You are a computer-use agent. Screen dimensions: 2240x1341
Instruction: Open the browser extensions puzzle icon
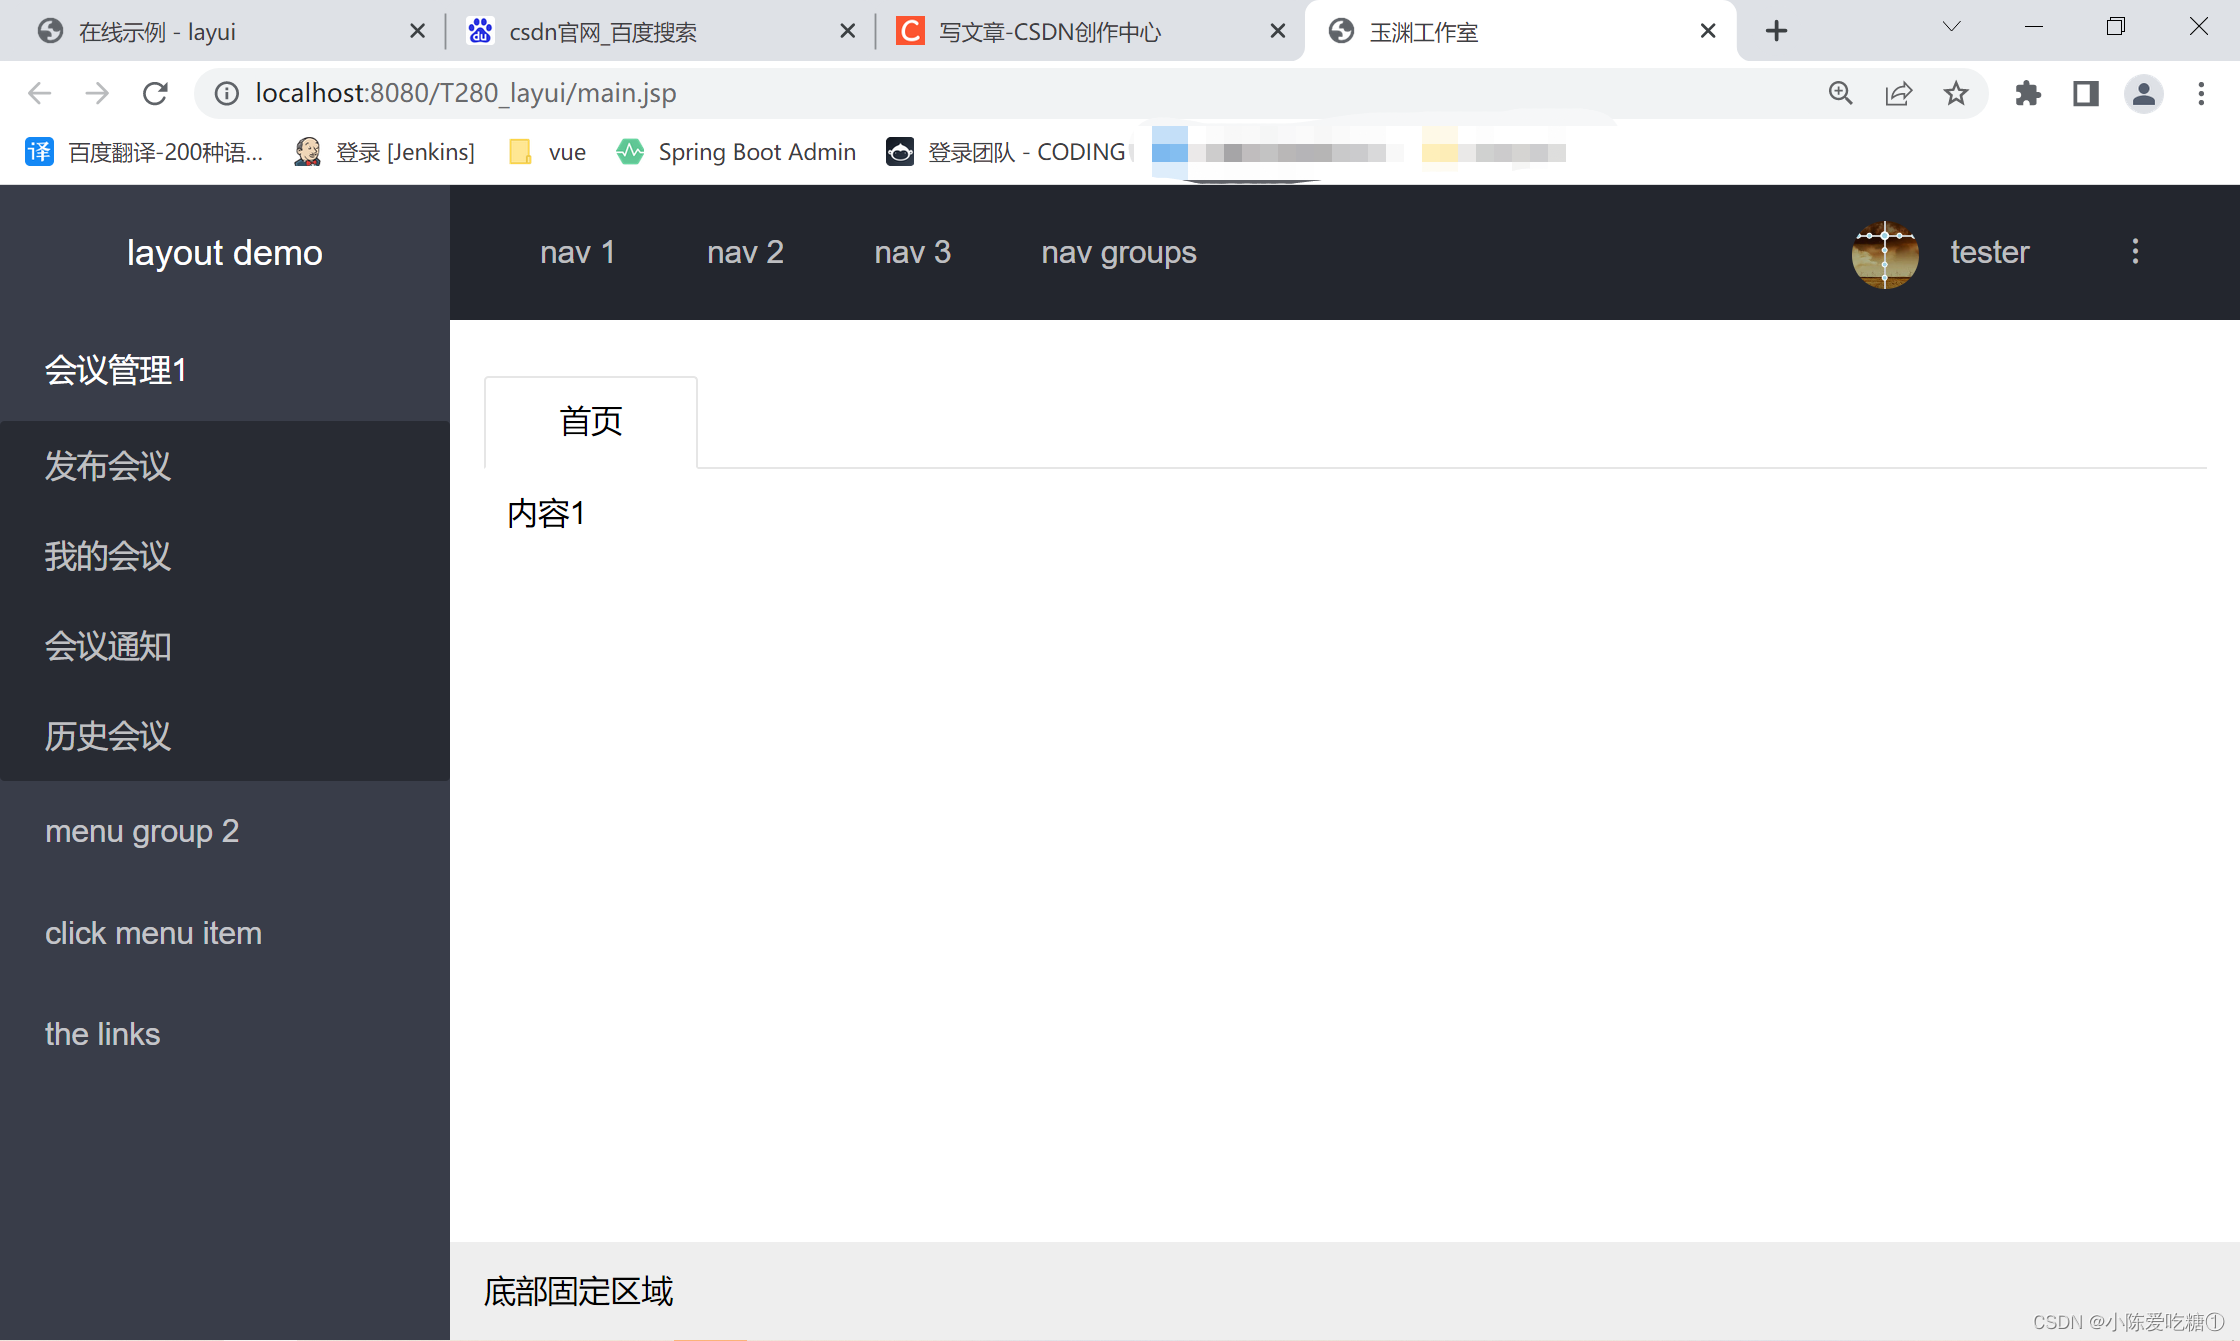click(x=2028, y=93)
